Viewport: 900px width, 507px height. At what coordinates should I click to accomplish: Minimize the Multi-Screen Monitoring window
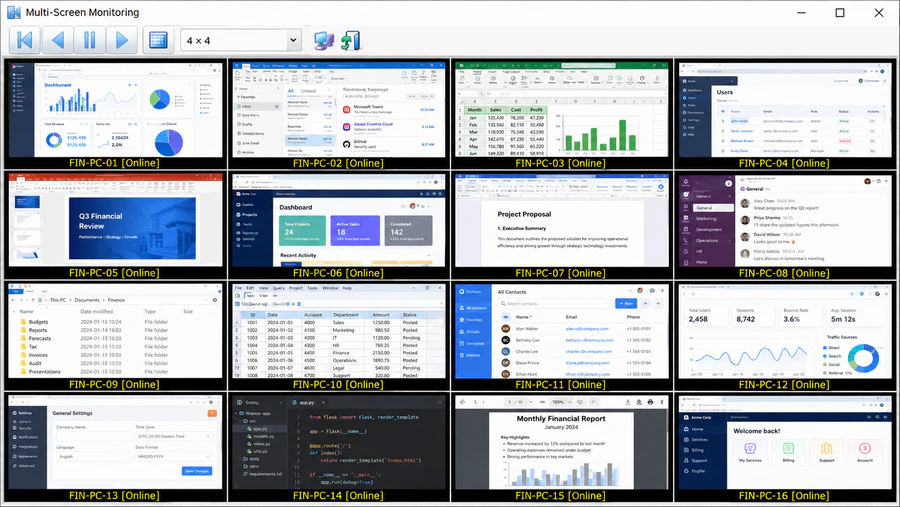801,13
